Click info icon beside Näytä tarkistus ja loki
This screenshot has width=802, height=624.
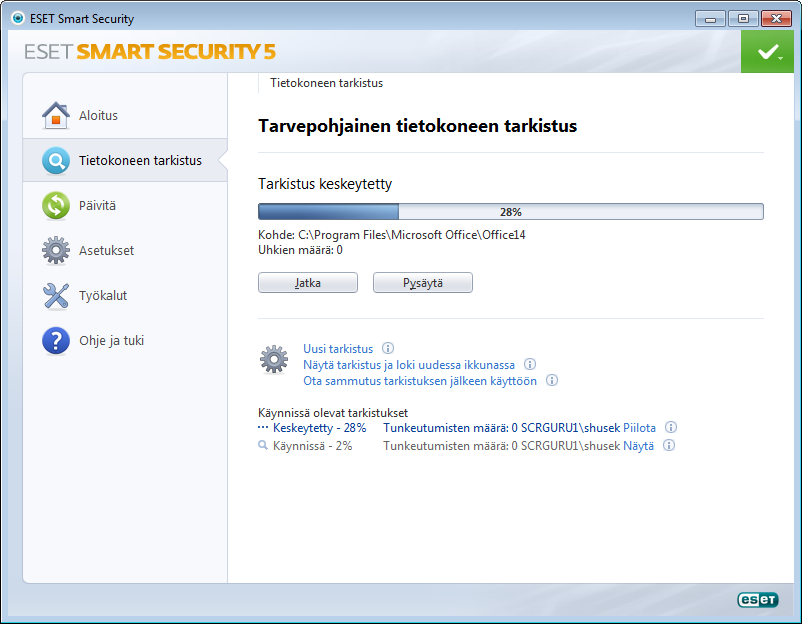[530, 364]
